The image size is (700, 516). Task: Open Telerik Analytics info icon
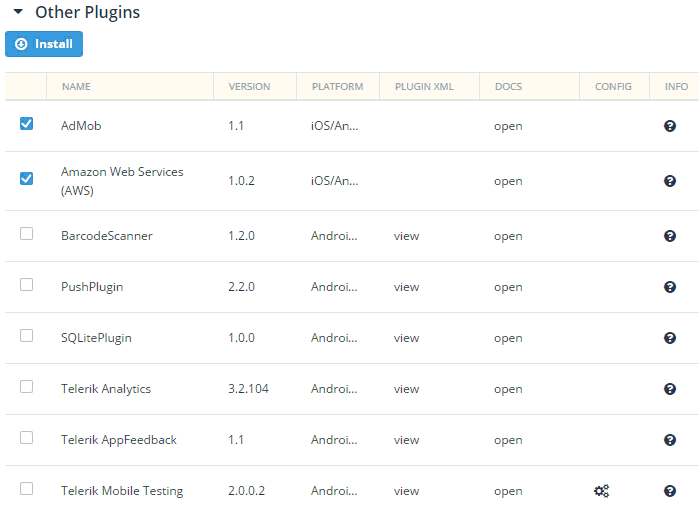point(670,389)
